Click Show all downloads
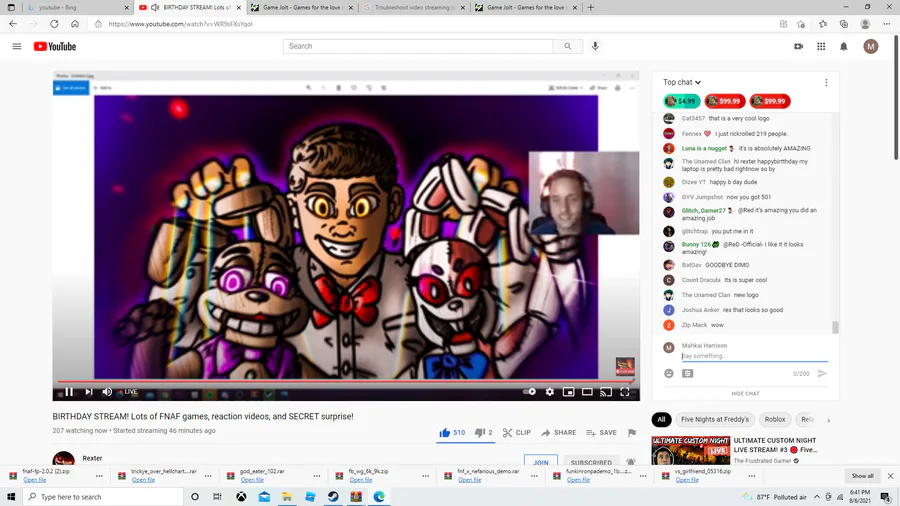The image size is (900, 506). click(x=862, y=476)
